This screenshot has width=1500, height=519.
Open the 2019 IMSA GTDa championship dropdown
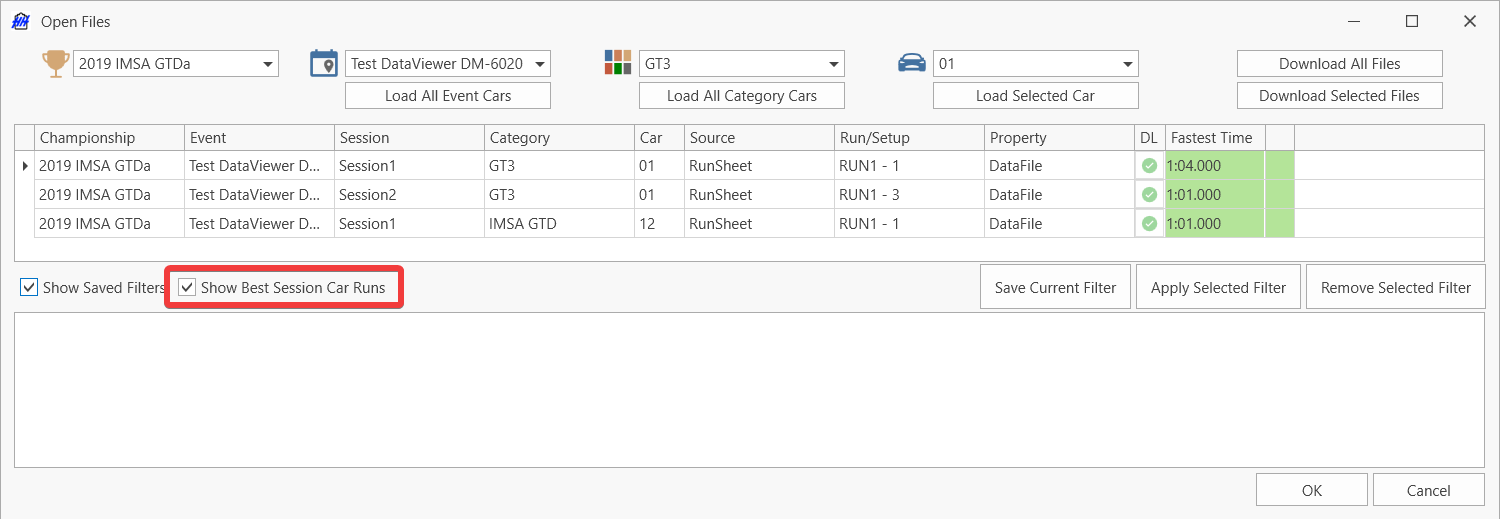tap(268, 64)
